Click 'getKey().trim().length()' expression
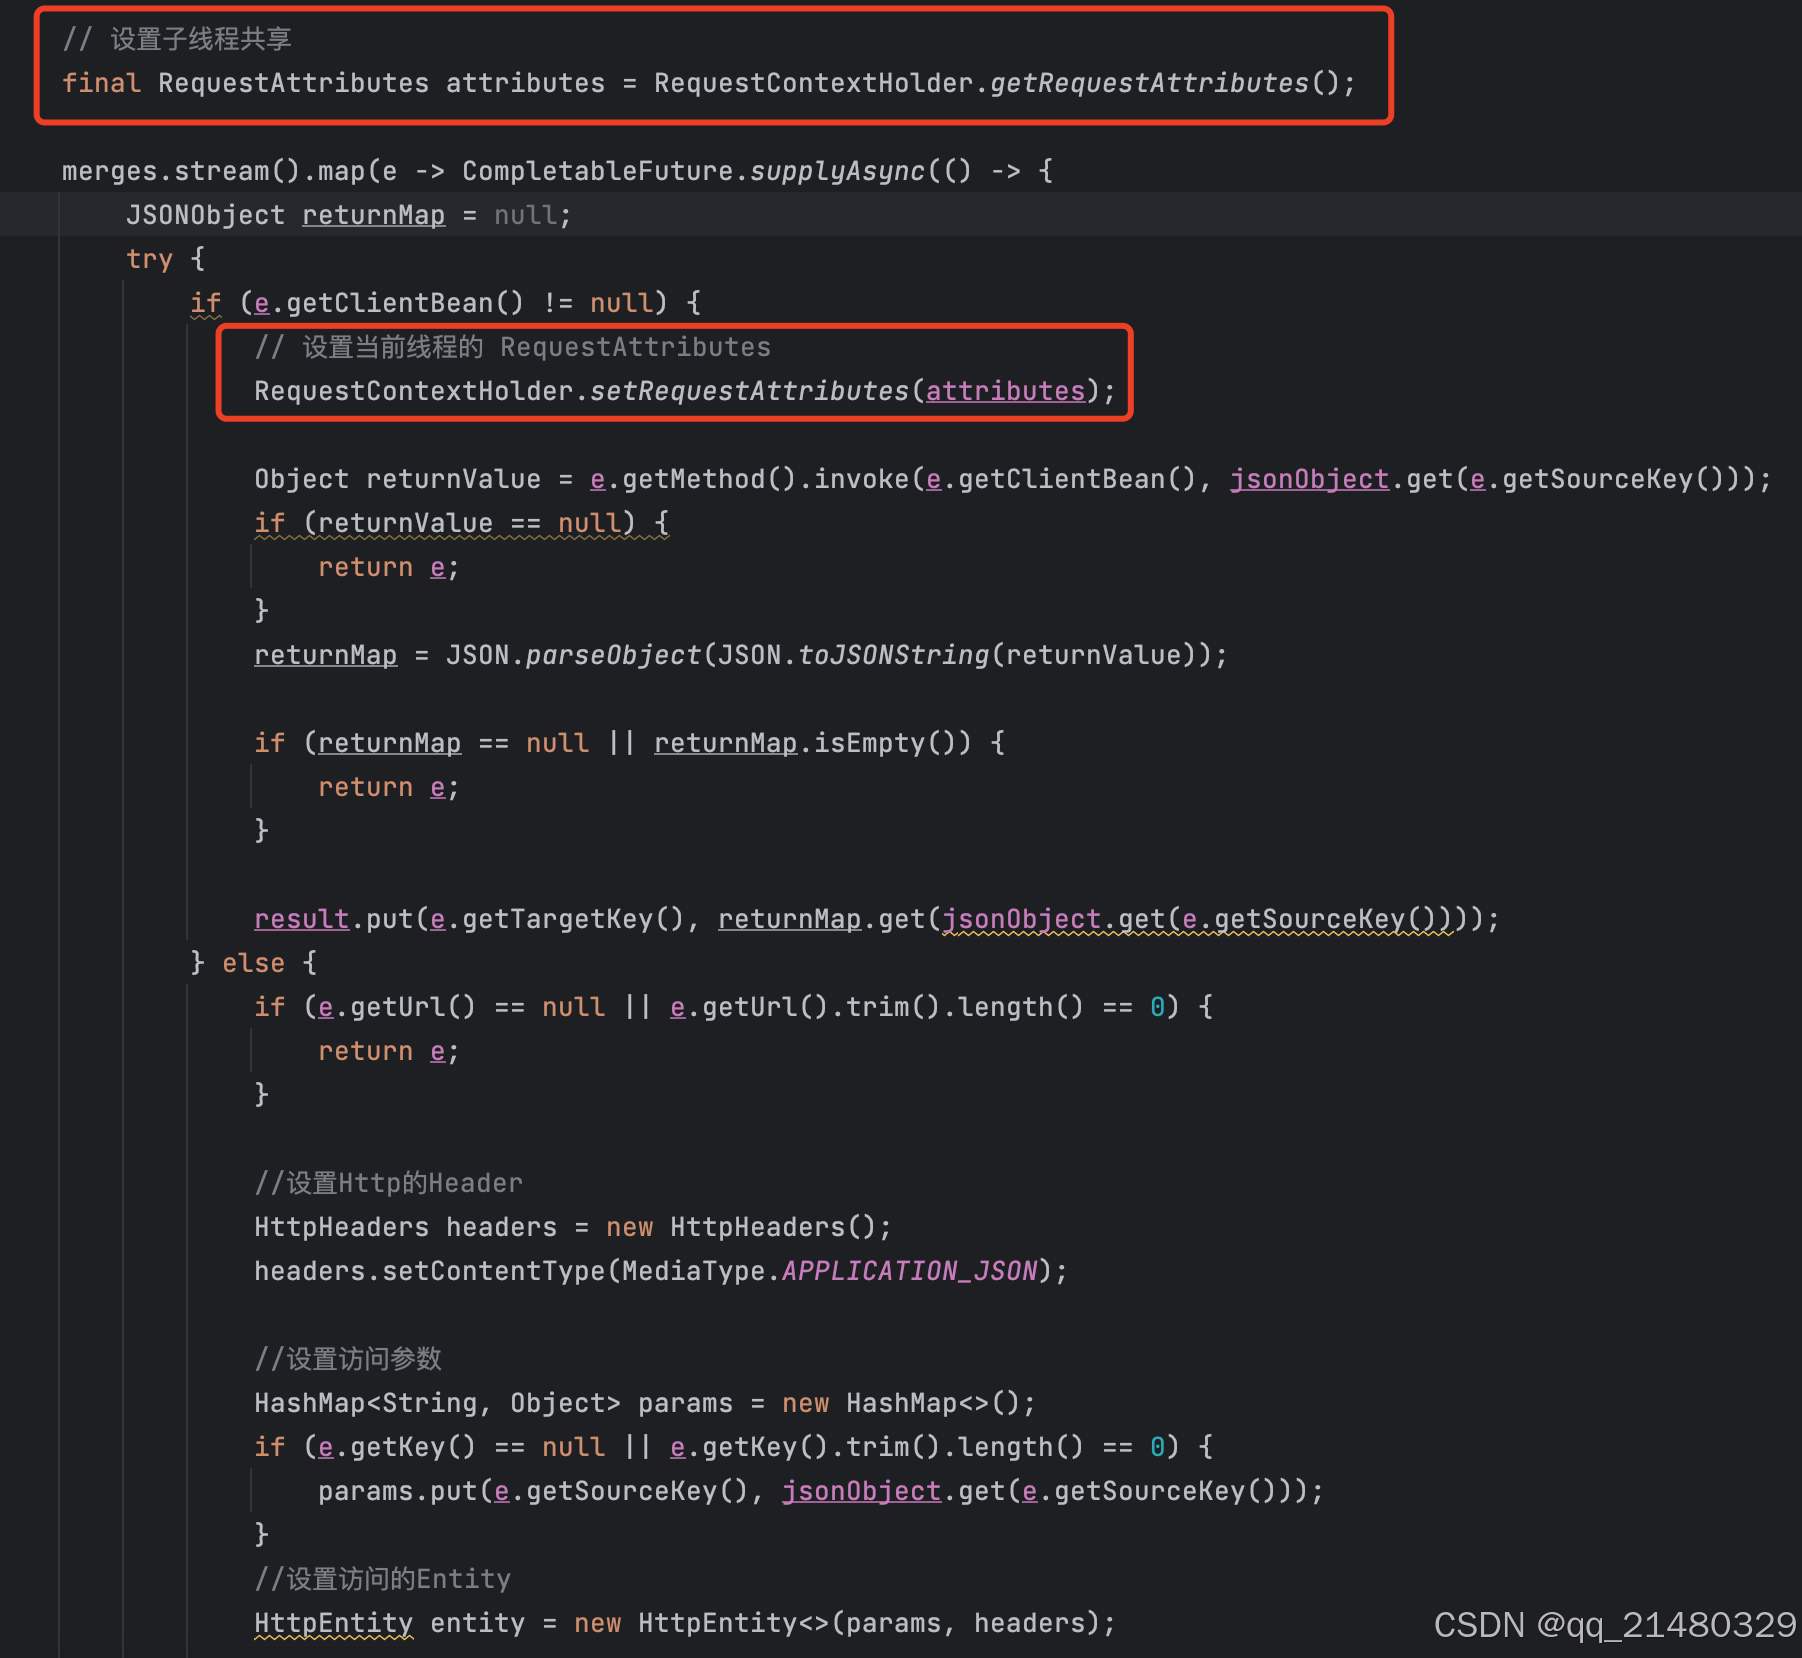 click(892, 1447)
